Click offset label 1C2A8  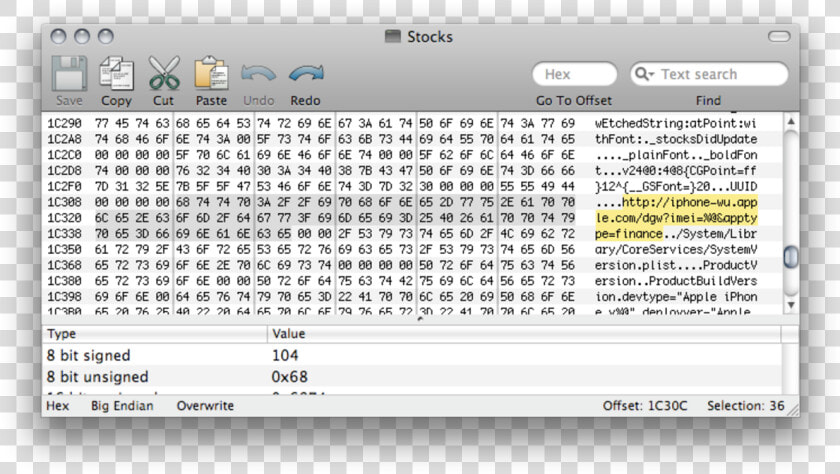click(64, 139)
